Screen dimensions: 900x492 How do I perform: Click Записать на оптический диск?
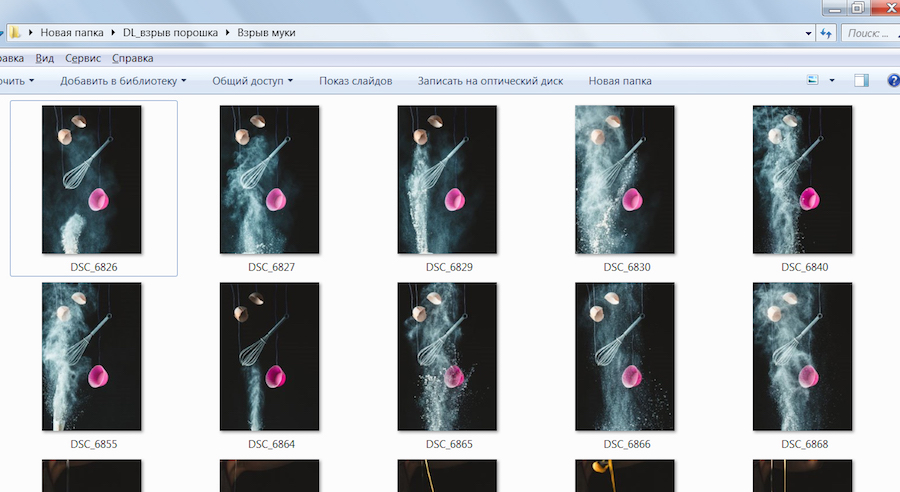[x=490, y=81]
